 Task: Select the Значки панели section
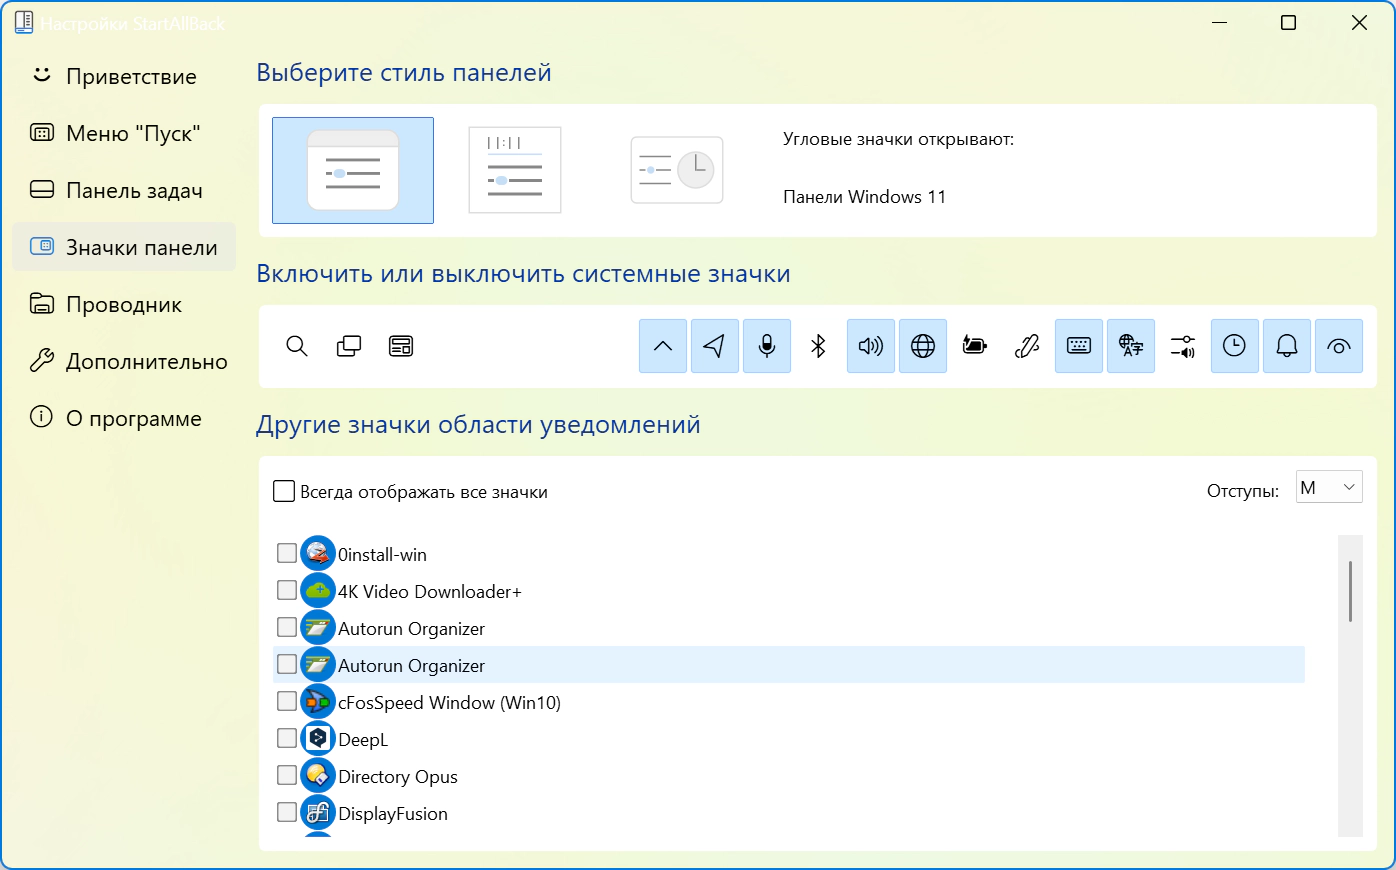124,247
